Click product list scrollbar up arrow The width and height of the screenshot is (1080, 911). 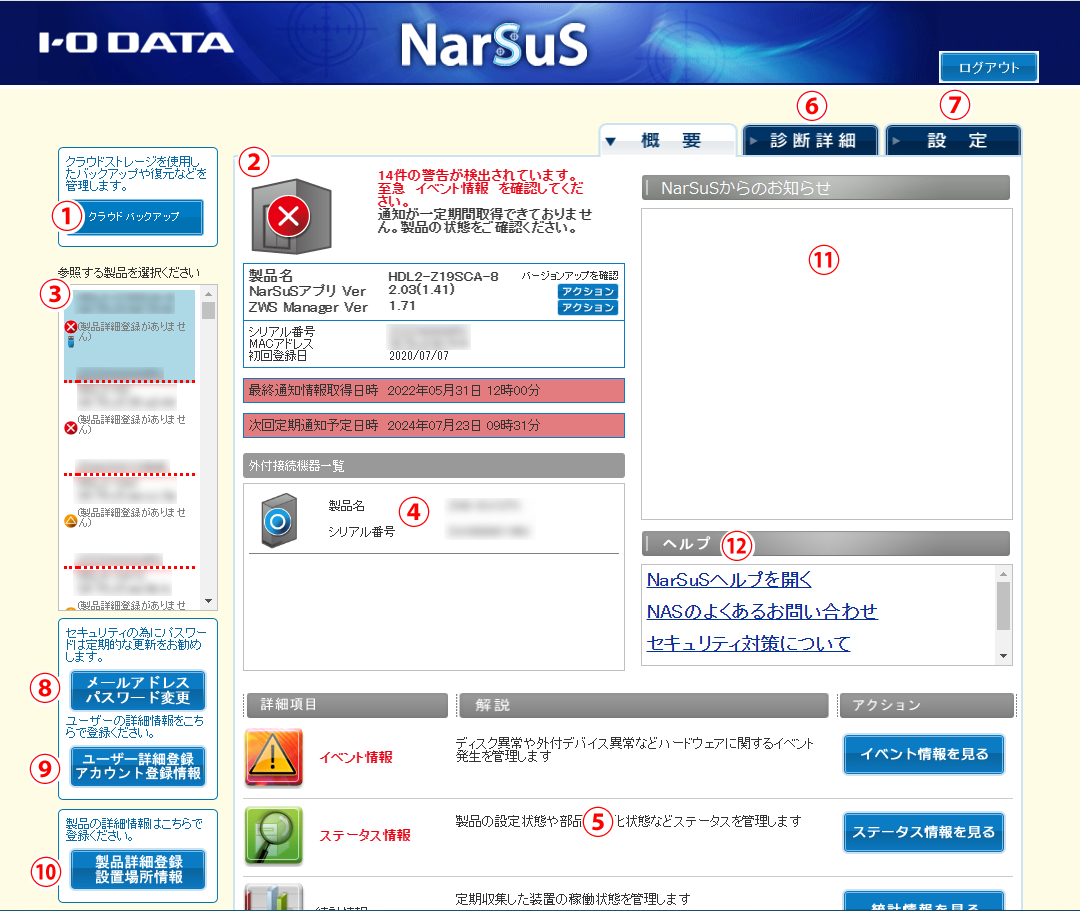pyautogui.click(x=209, y=294)
